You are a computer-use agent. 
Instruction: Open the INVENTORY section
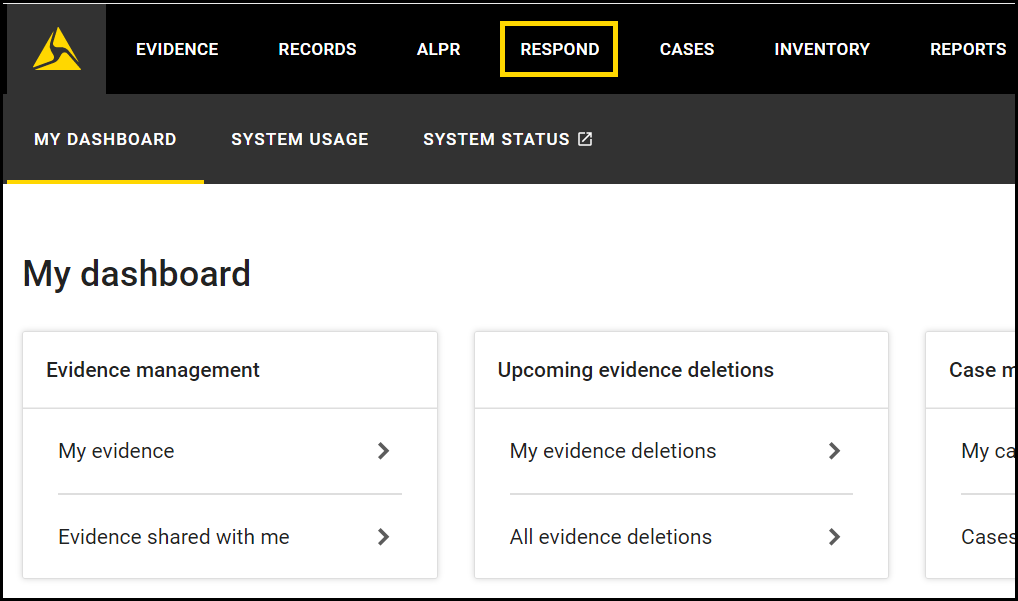tap(822, 48)
